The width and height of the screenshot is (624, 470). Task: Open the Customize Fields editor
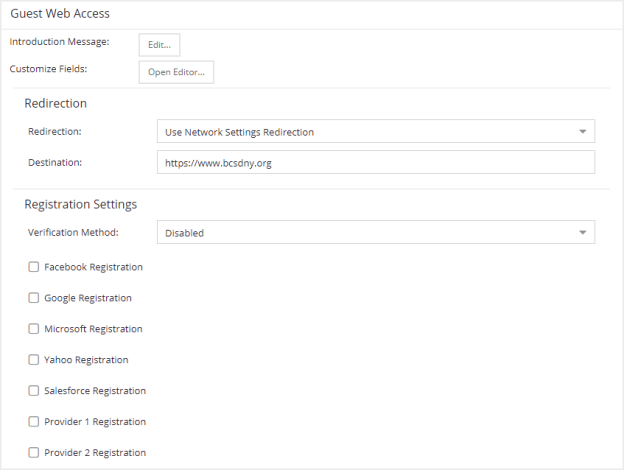(176, 72)
